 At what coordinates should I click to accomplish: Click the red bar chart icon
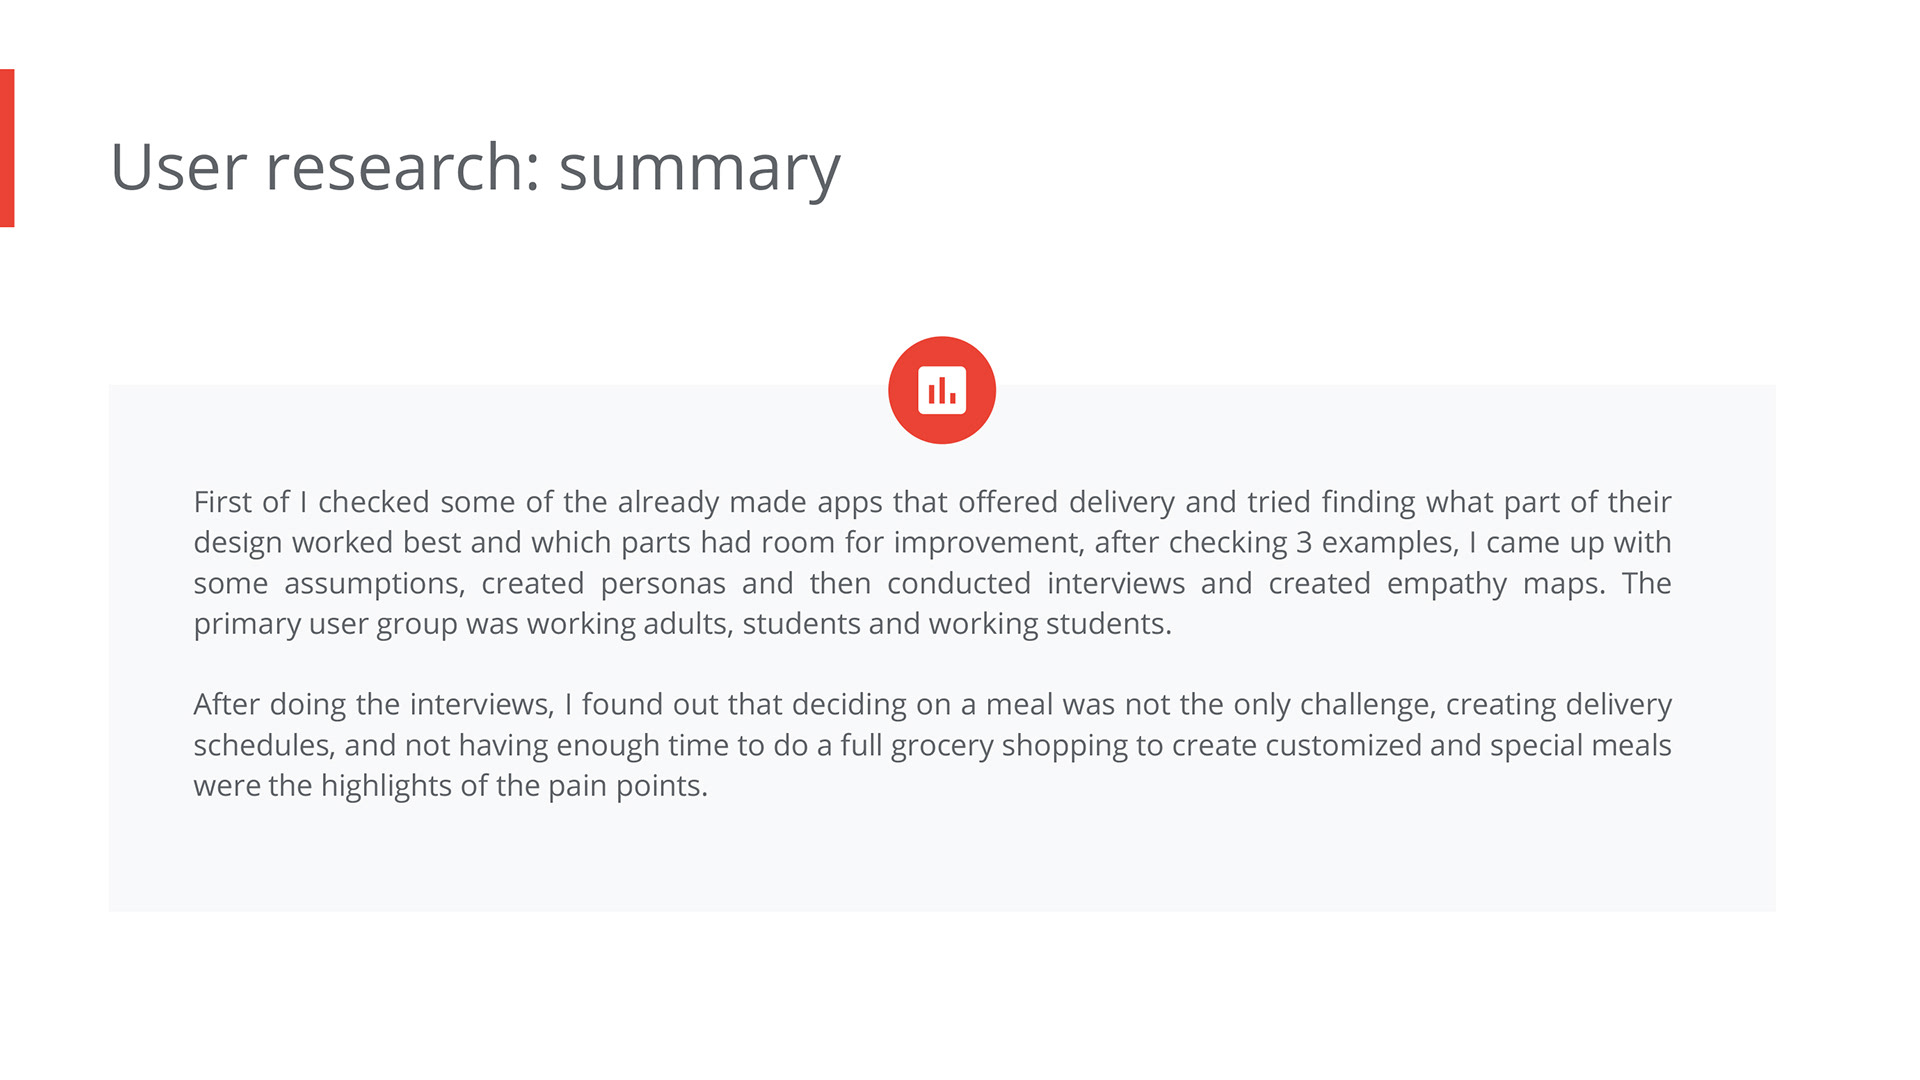point(941,390)
